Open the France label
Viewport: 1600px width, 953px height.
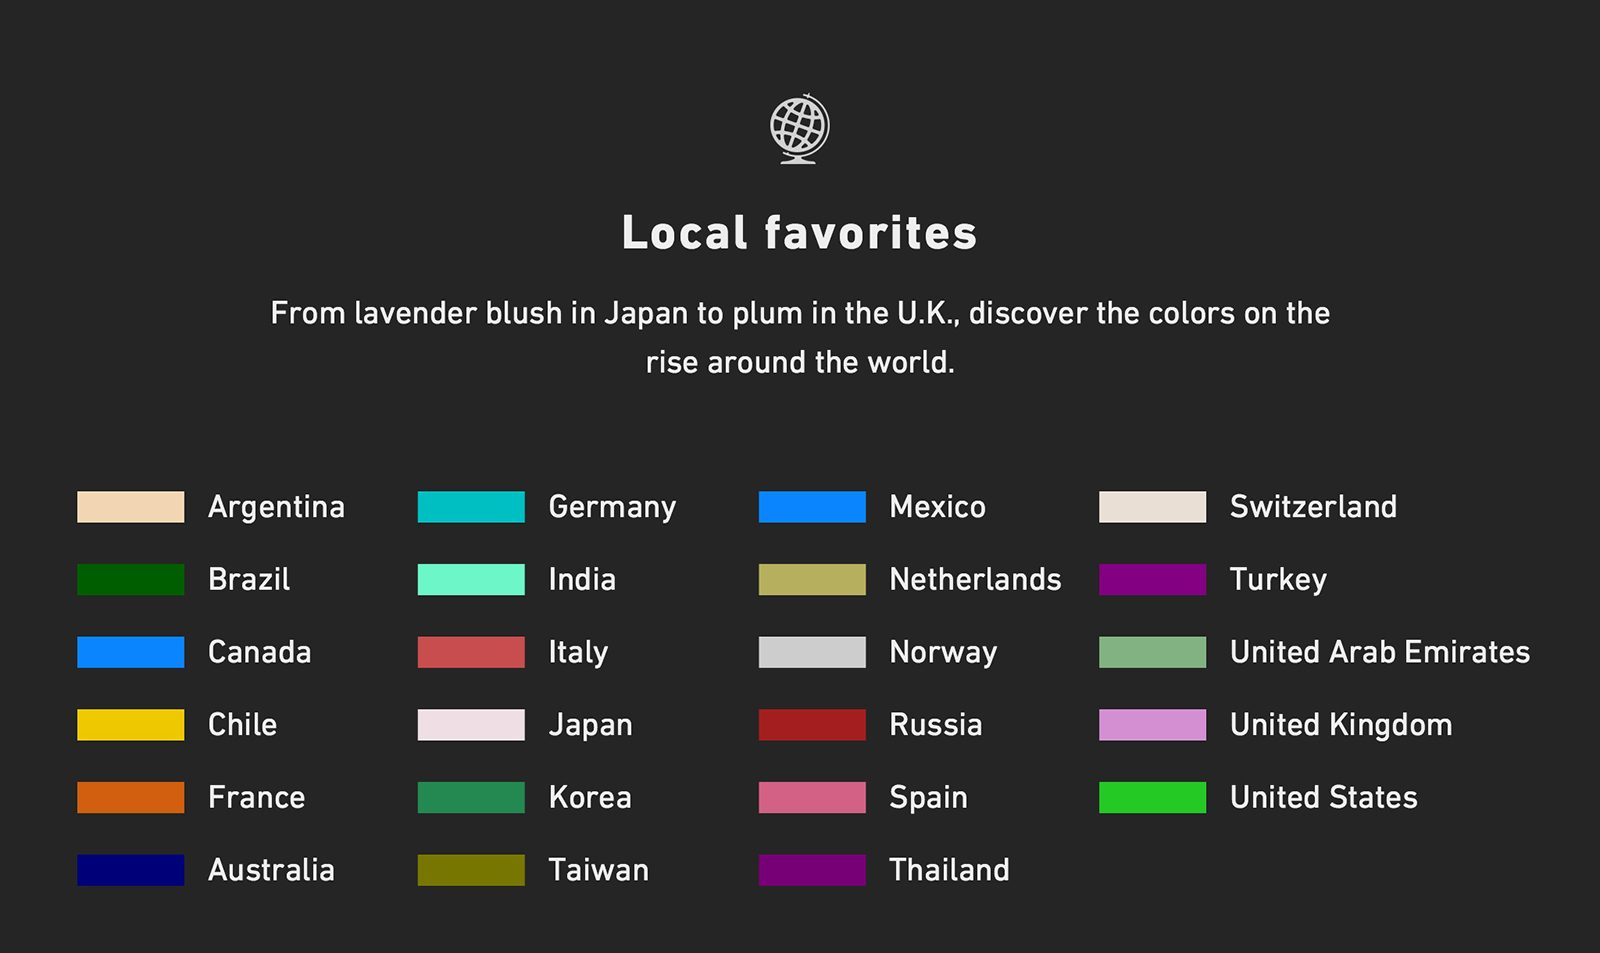256,798
